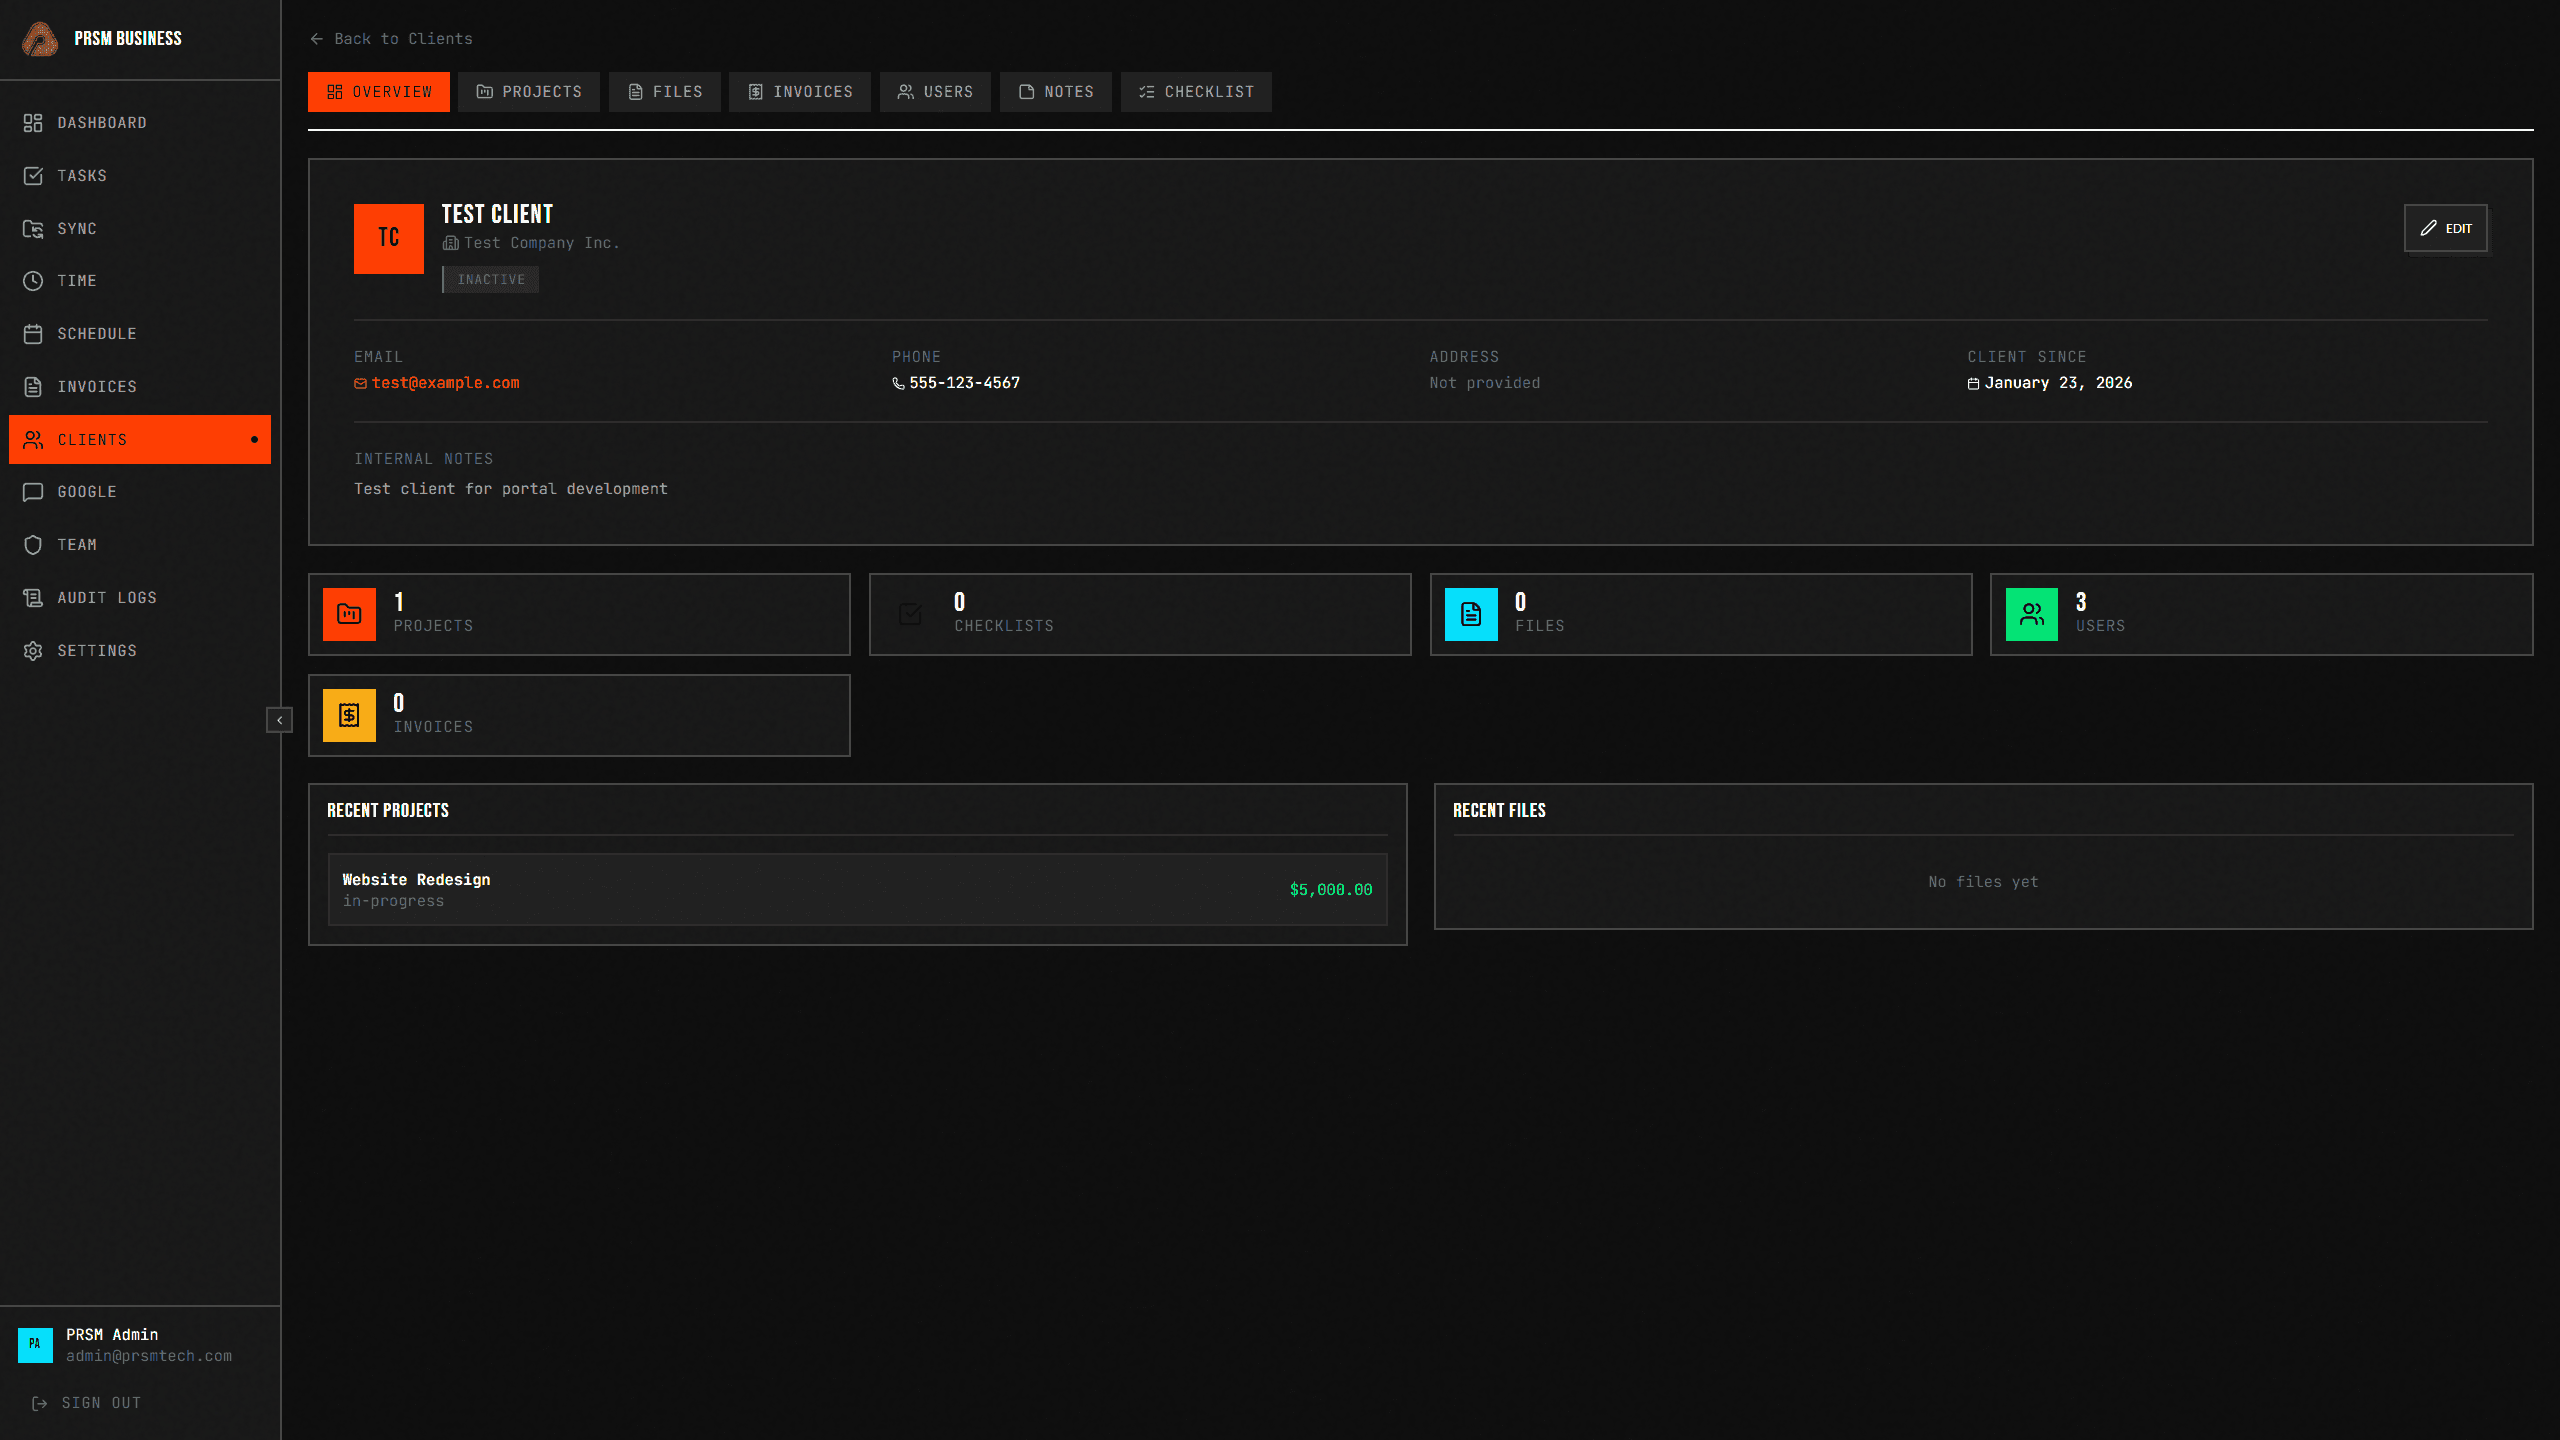Viewport: 2560px width, 1440px height.
Task: Click the back arrow icon
Action: click(x=317, y=39)
